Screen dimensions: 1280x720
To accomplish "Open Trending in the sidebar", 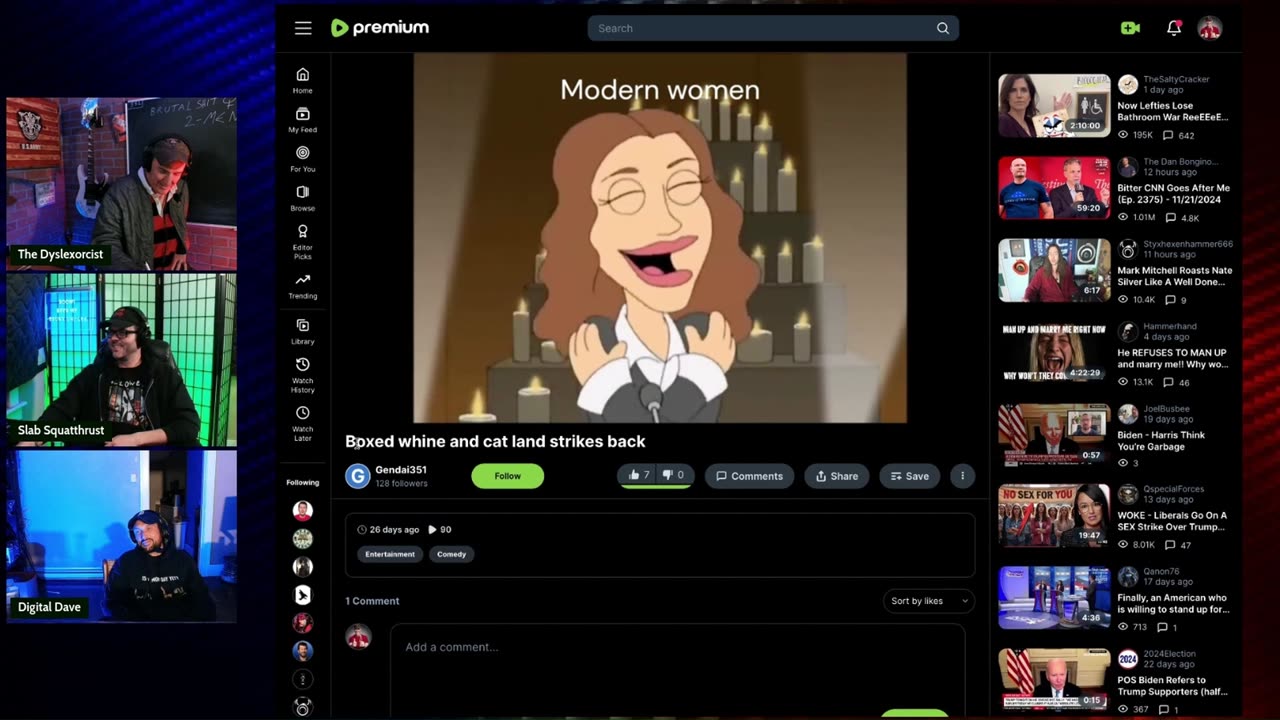I will tap(303, 286).
